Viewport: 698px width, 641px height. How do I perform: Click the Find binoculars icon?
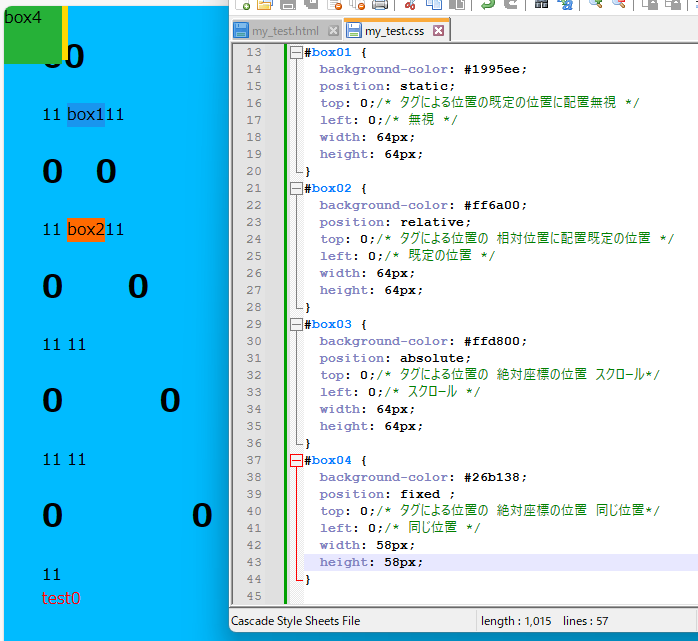[x=541, y=4]
